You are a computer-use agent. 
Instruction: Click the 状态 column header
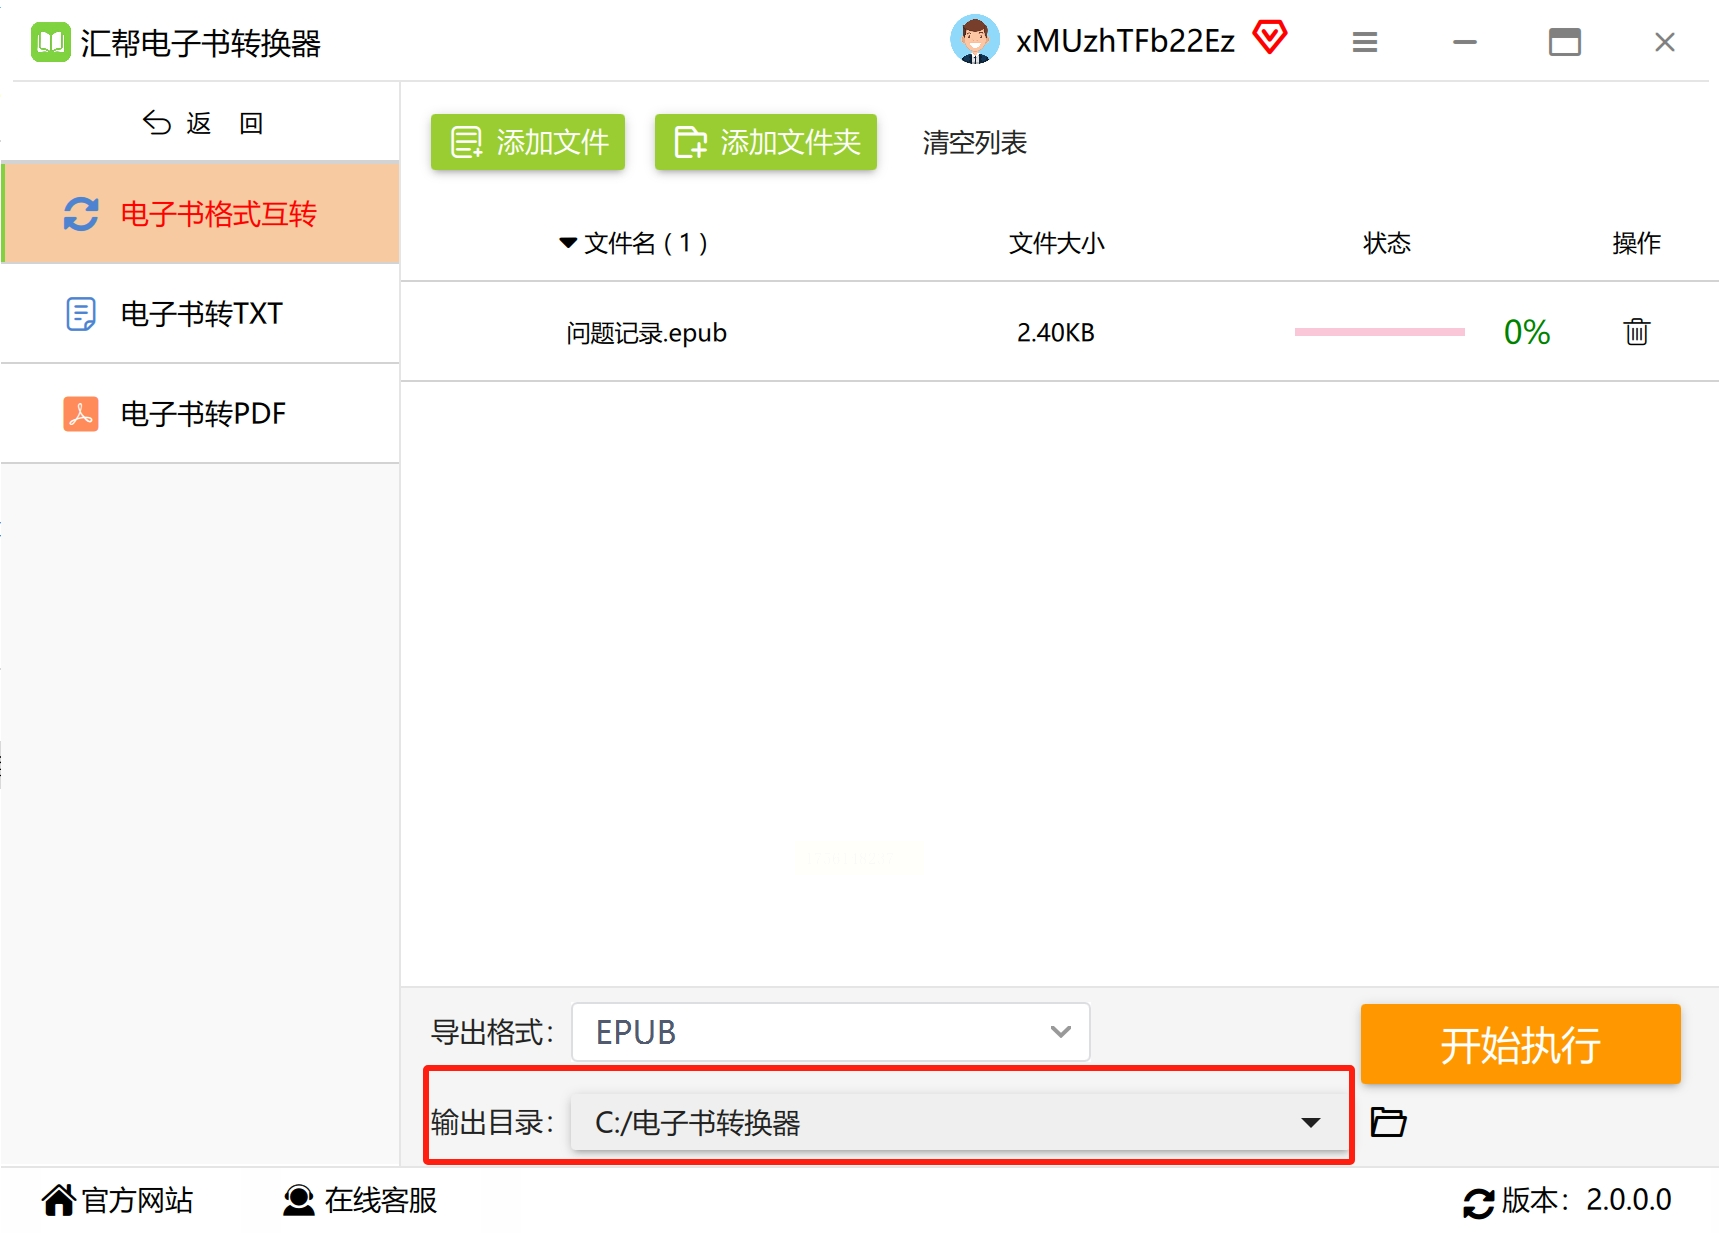point(1387,243)
